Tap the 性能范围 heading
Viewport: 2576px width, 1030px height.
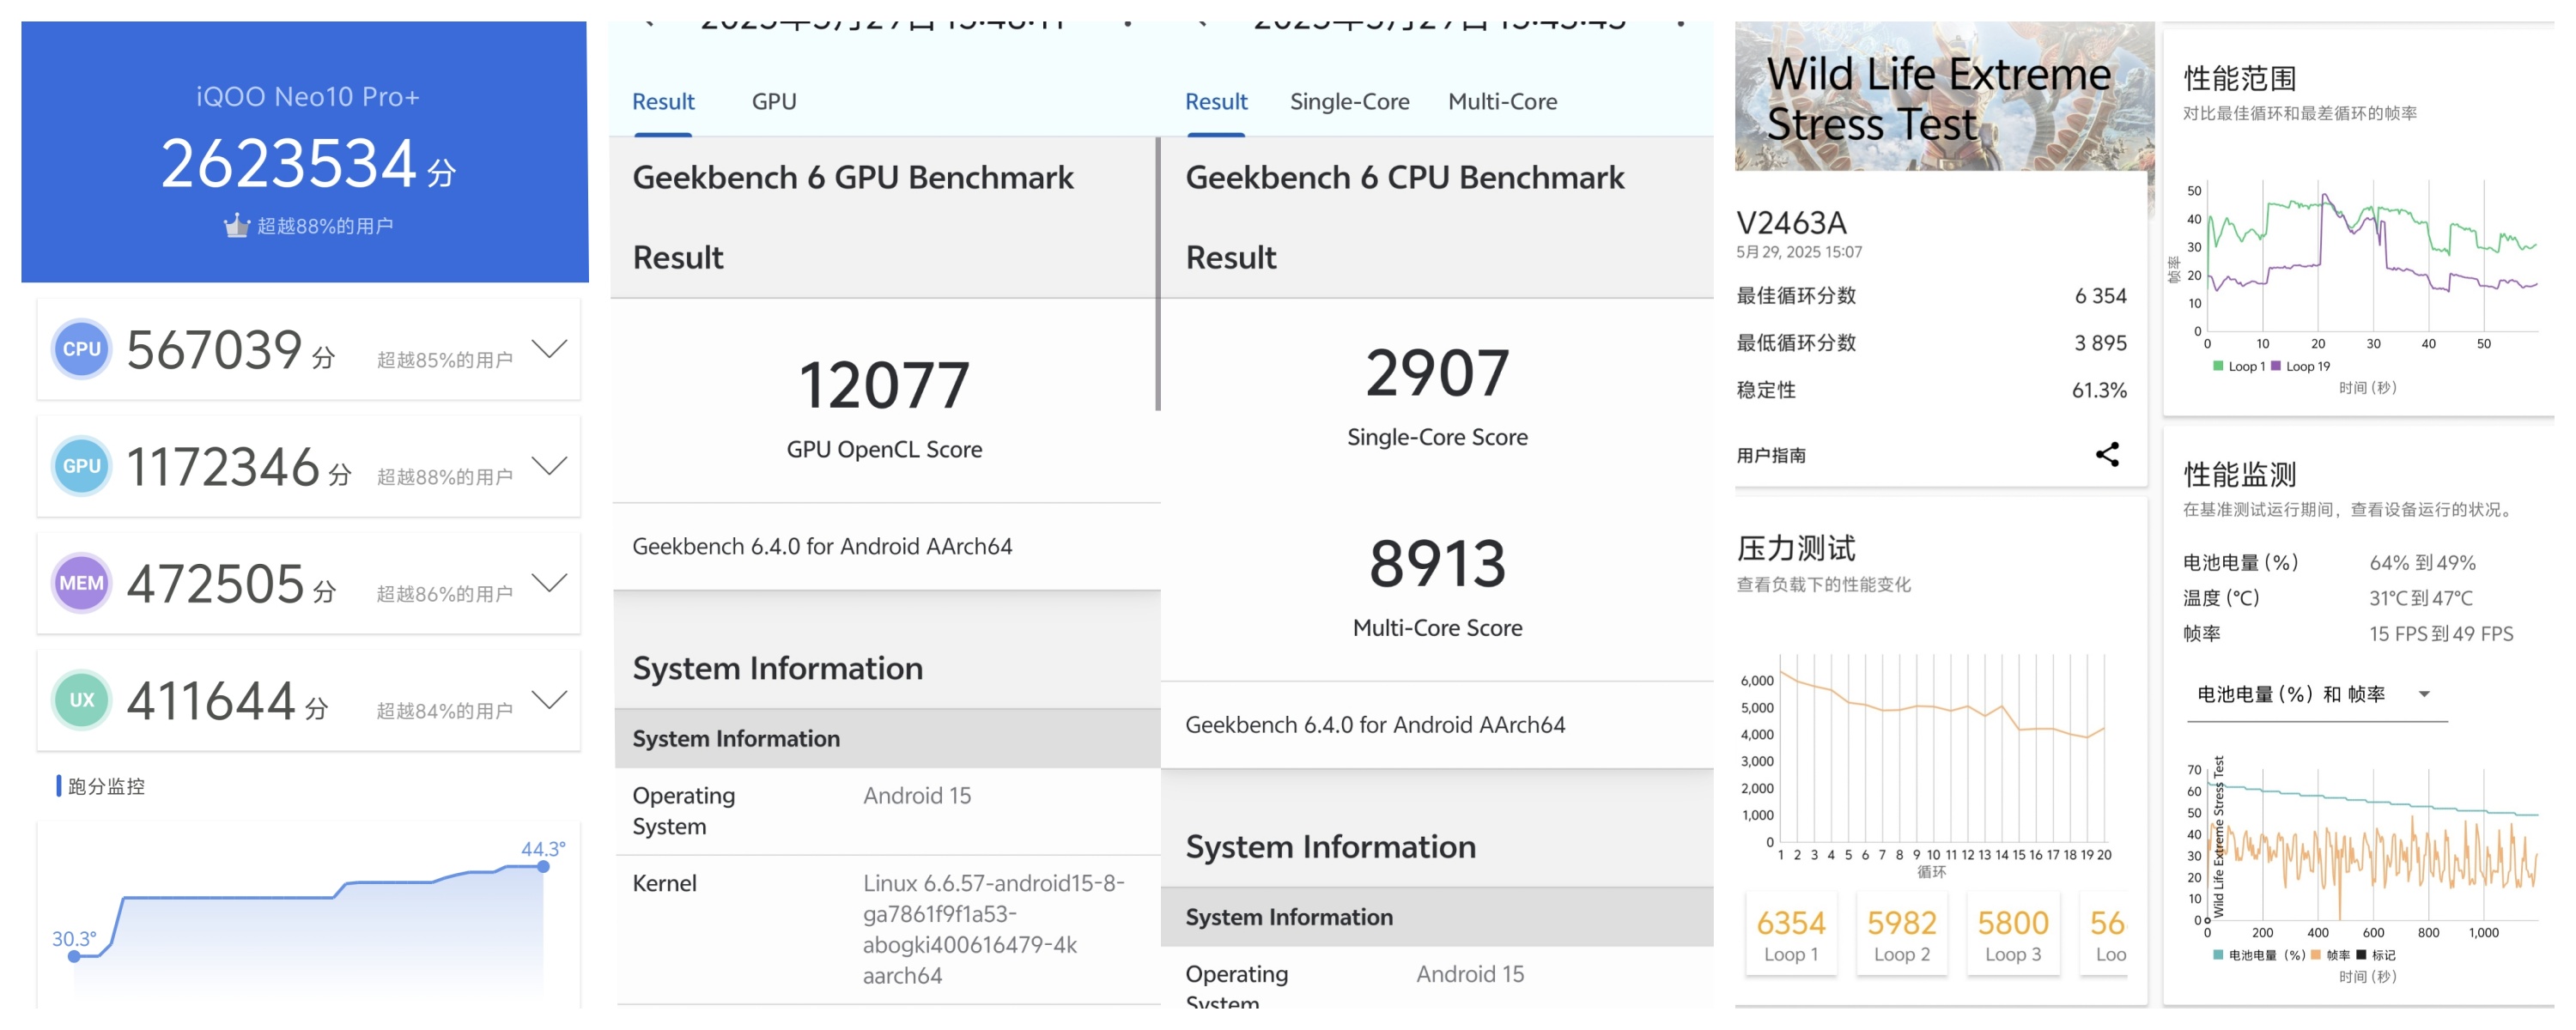click(x=2239, y=78)
